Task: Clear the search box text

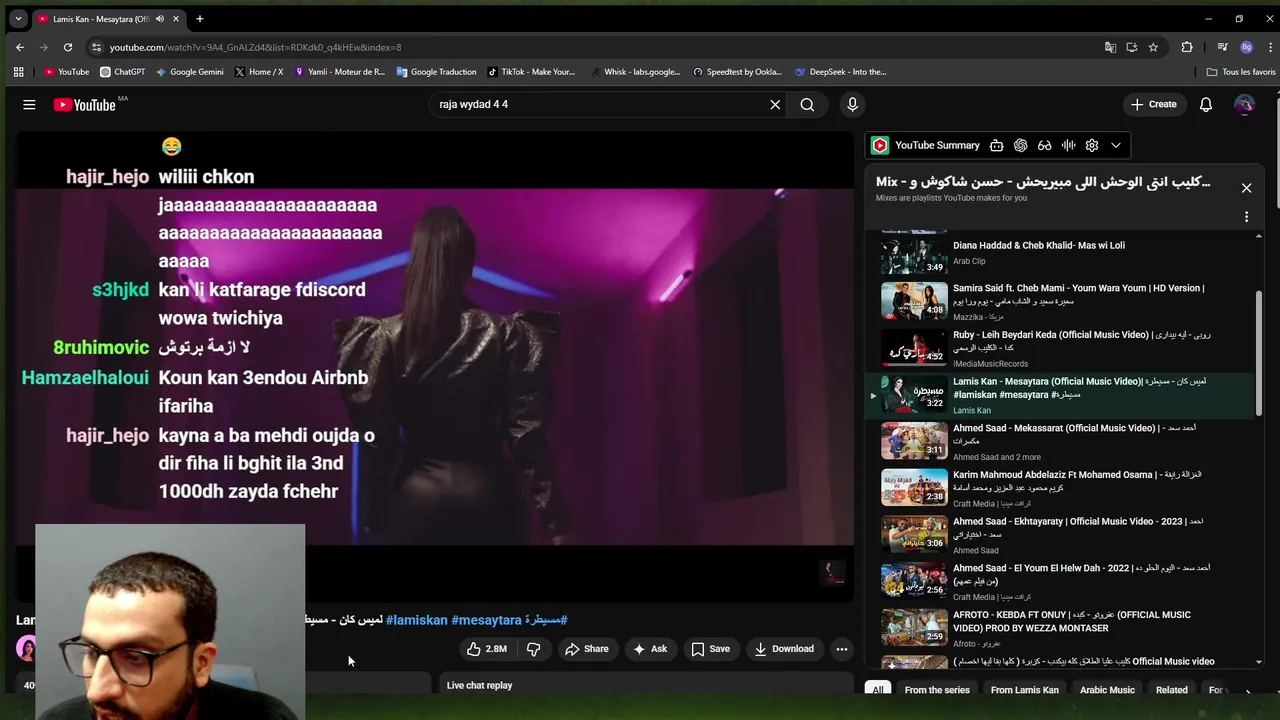Action: pyautogui.click(x=775, y=104)
